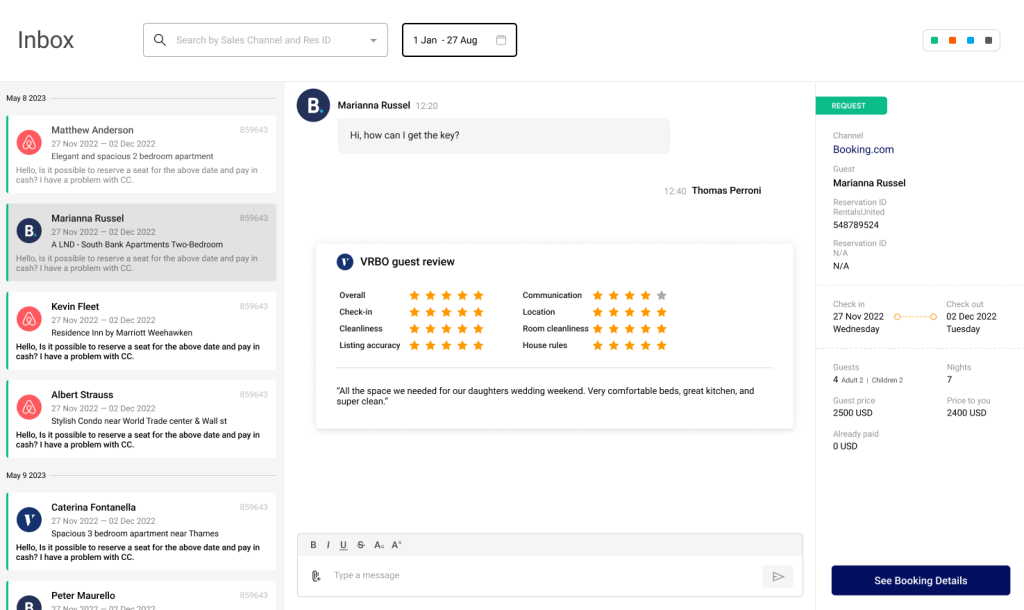Select the 'Hi, how can I get the key?' message
Image resolution: width=1024 pixels, height=610 pixels.
pos(504,135)
